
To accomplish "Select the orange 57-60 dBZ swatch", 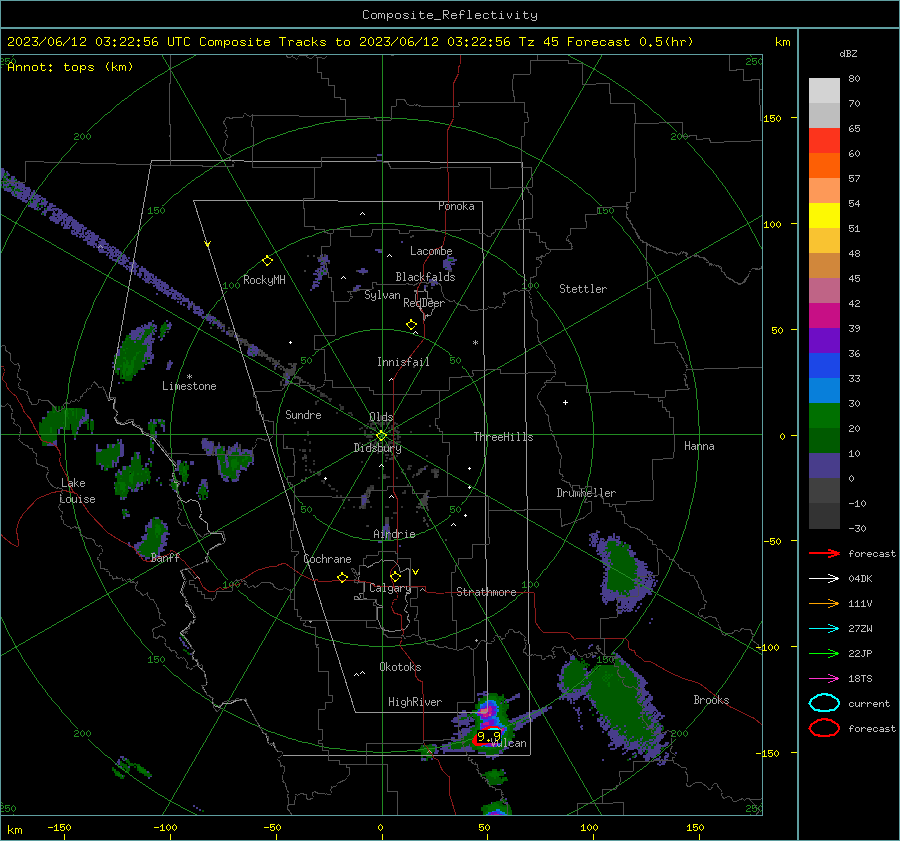I will pos(824,166).
